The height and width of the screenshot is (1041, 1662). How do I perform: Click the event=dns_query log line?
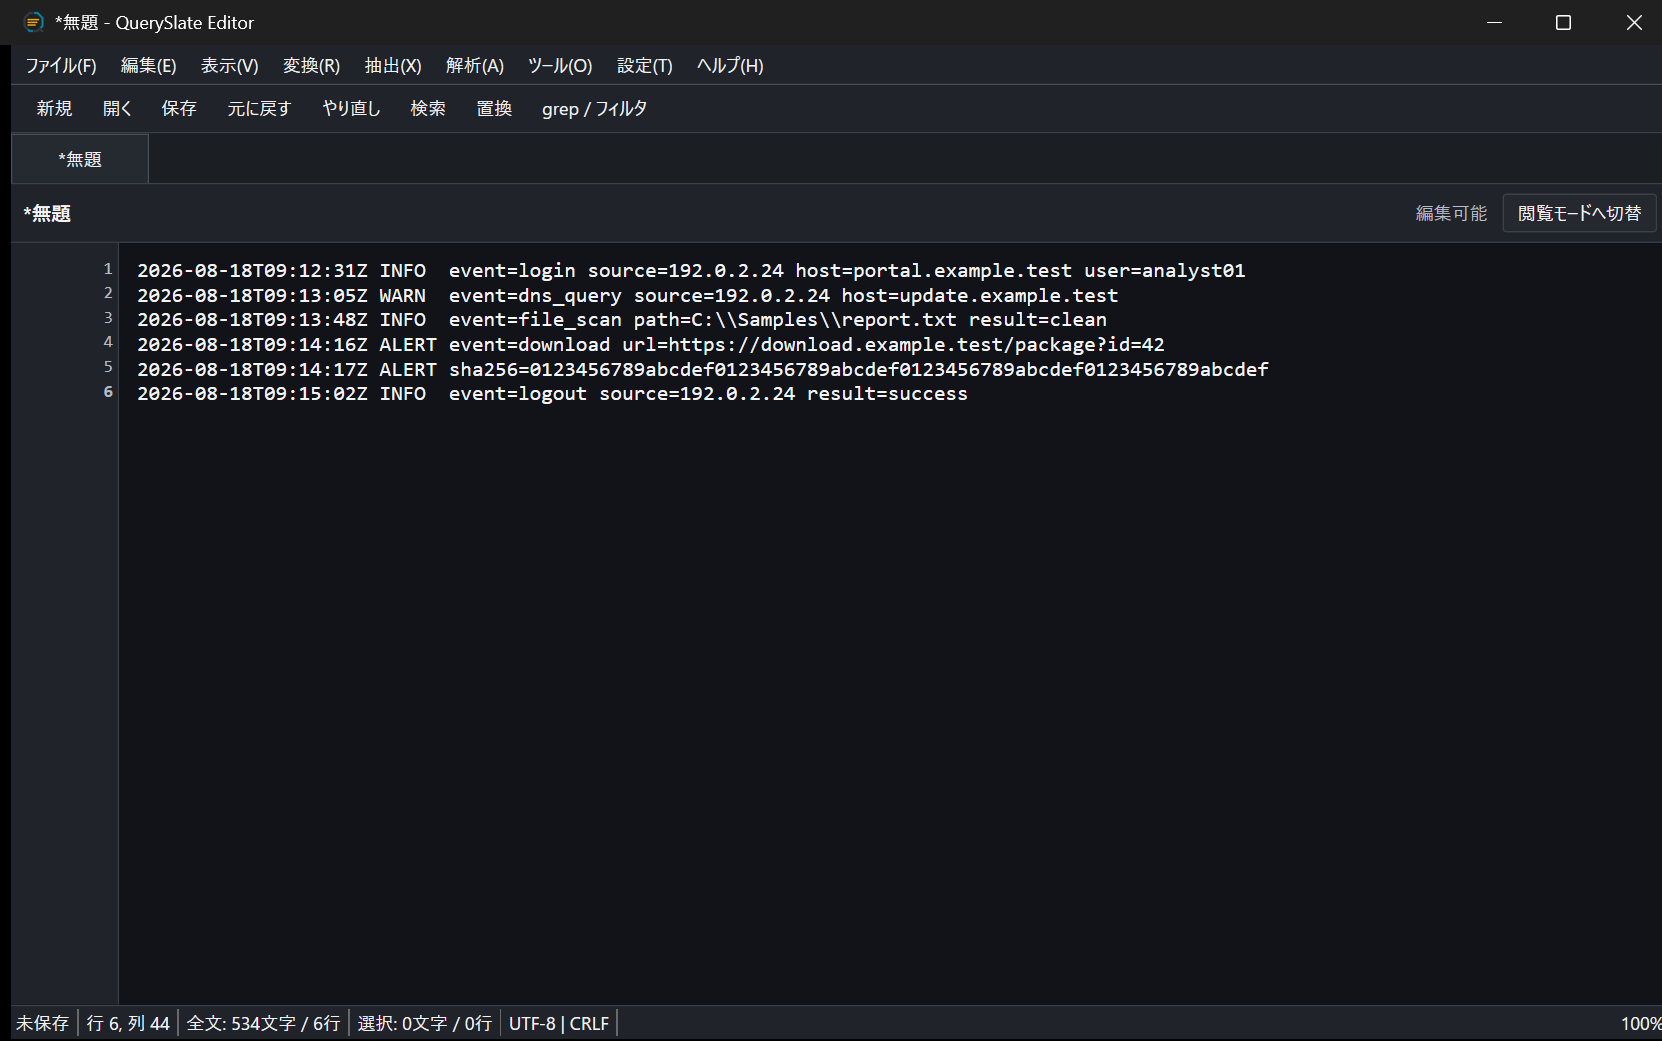pyautogui.click(x=628, y=296)
